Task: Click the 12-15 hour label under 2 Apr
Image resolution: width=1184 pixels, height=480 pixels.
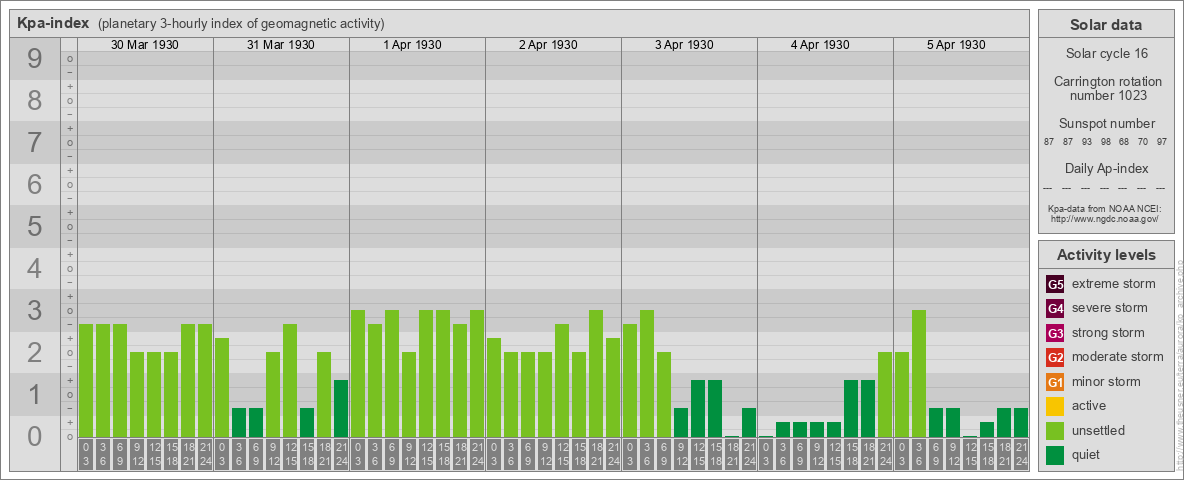Action: point(562,455)
